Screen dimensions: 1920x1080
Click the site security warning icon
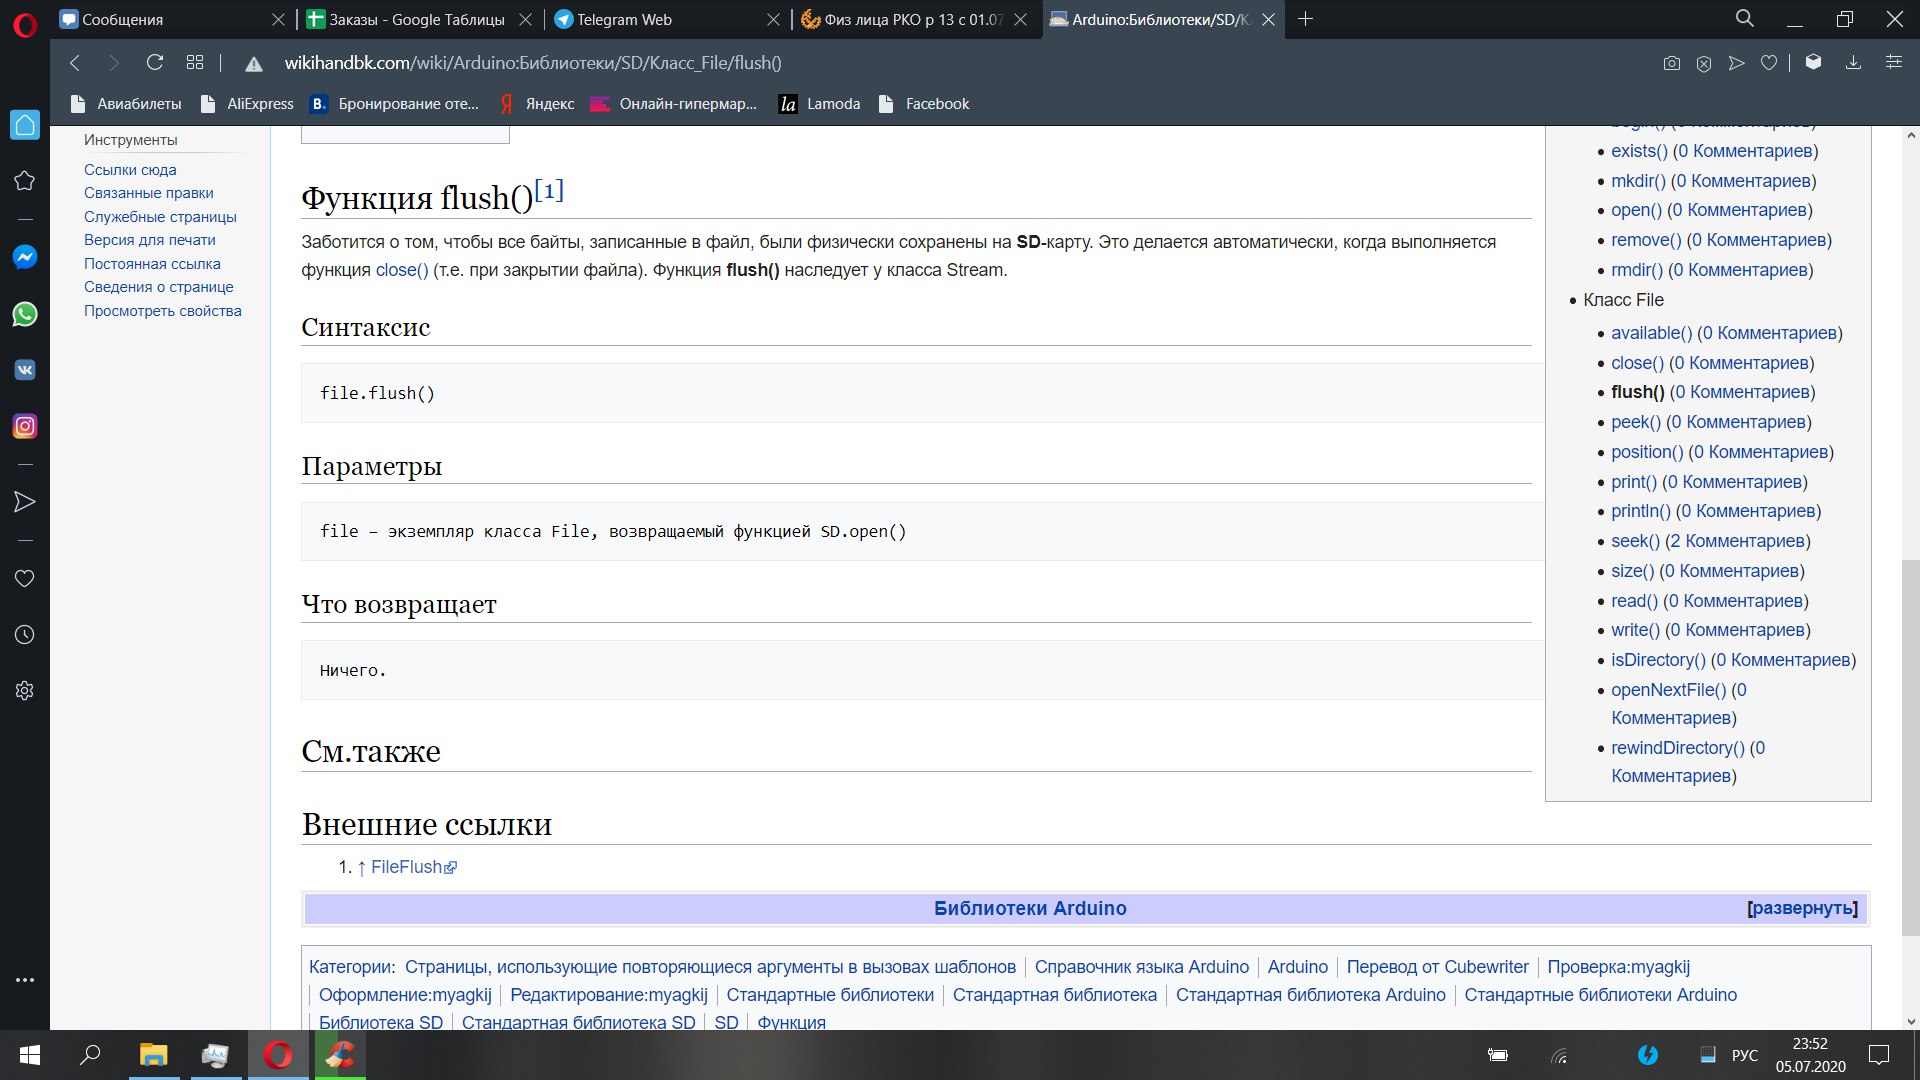tap(254, 64)
